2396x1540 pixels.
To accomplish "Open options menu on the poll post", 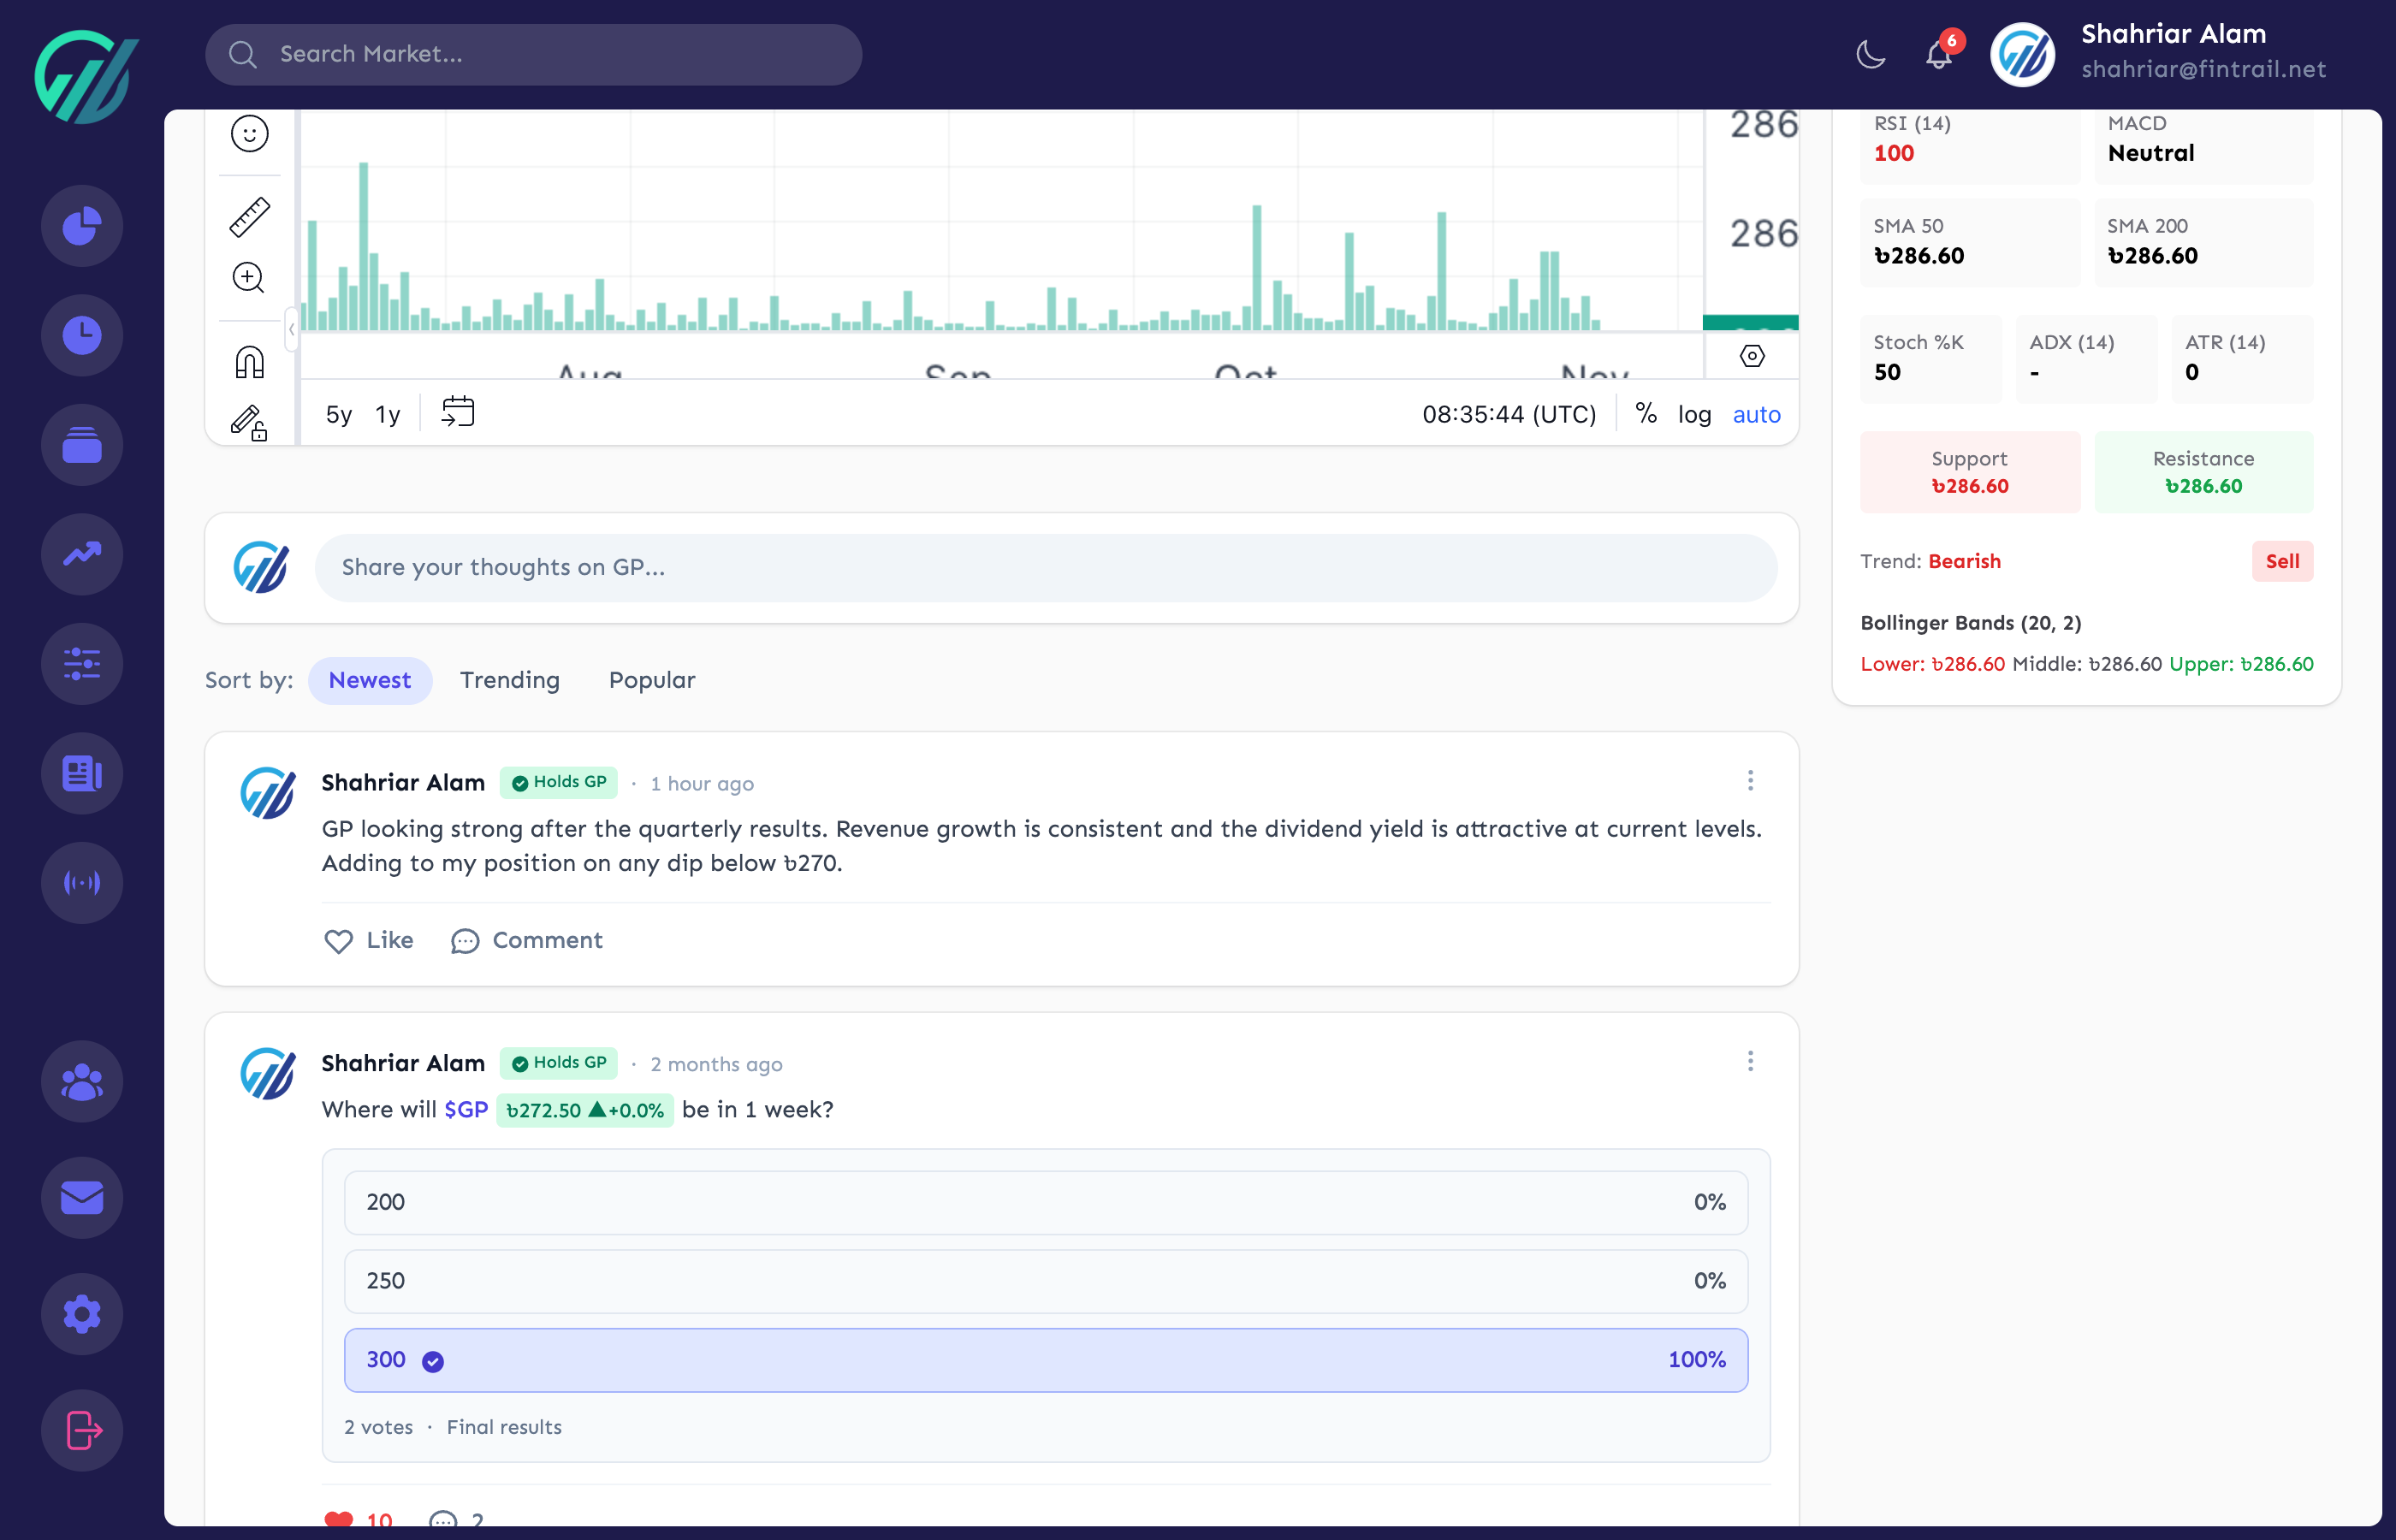I will click(1750, 1061).
